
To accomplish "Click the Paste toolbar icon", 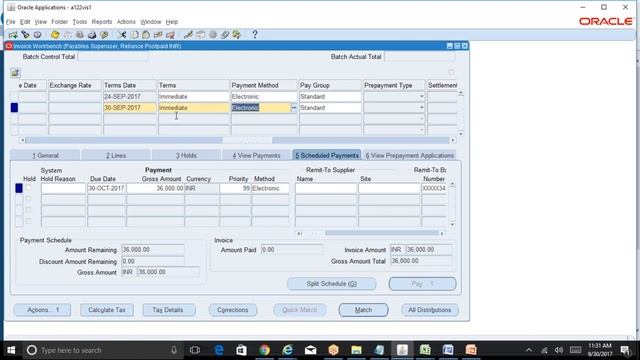I will [146, 35].
